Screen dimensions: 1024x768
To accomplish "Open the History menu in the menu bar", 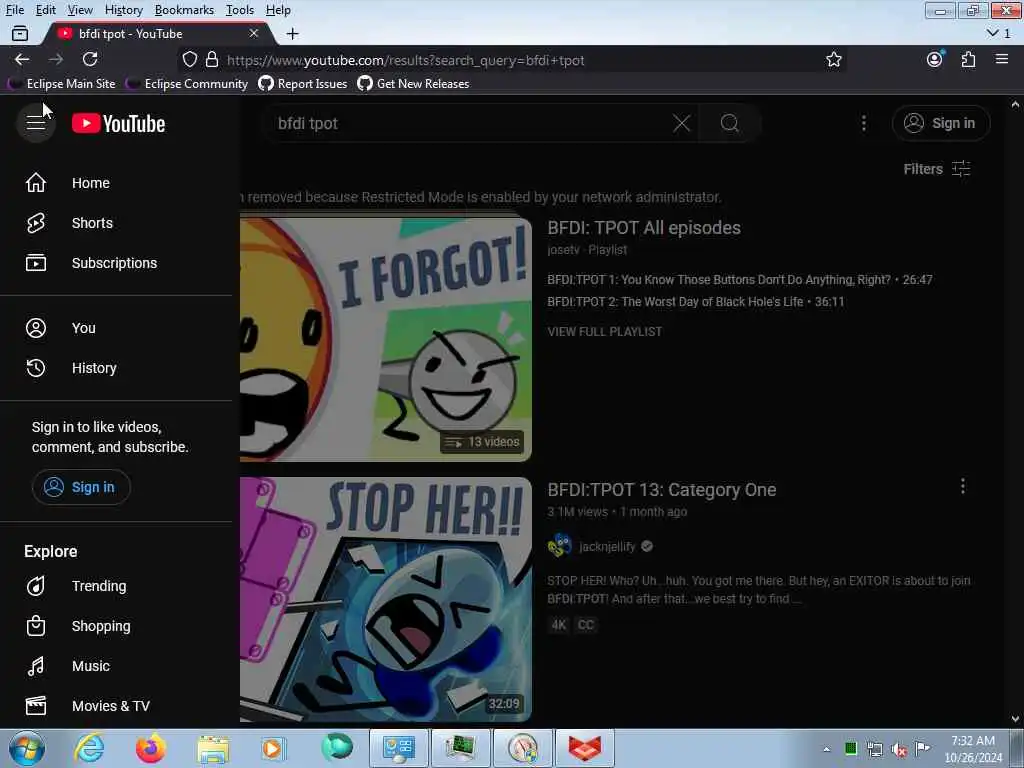I will [x=123, y=10].
